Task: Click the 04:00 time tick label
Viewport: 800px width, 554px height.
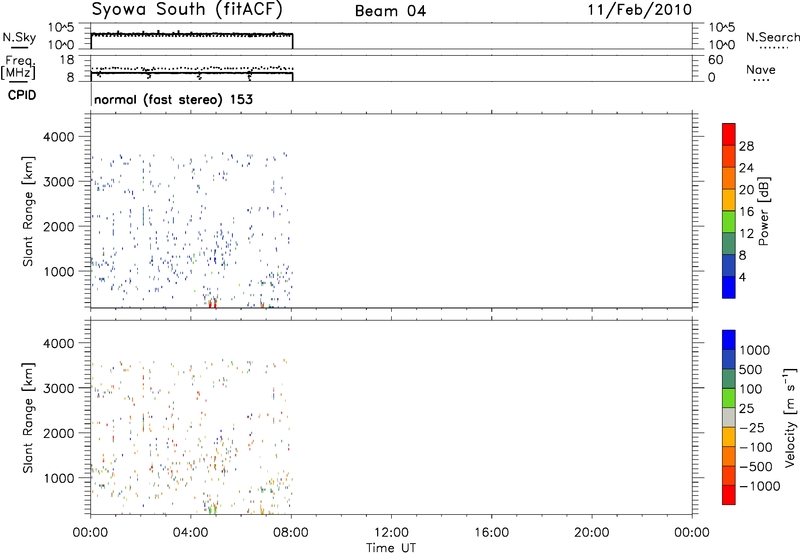Action: 190,533
